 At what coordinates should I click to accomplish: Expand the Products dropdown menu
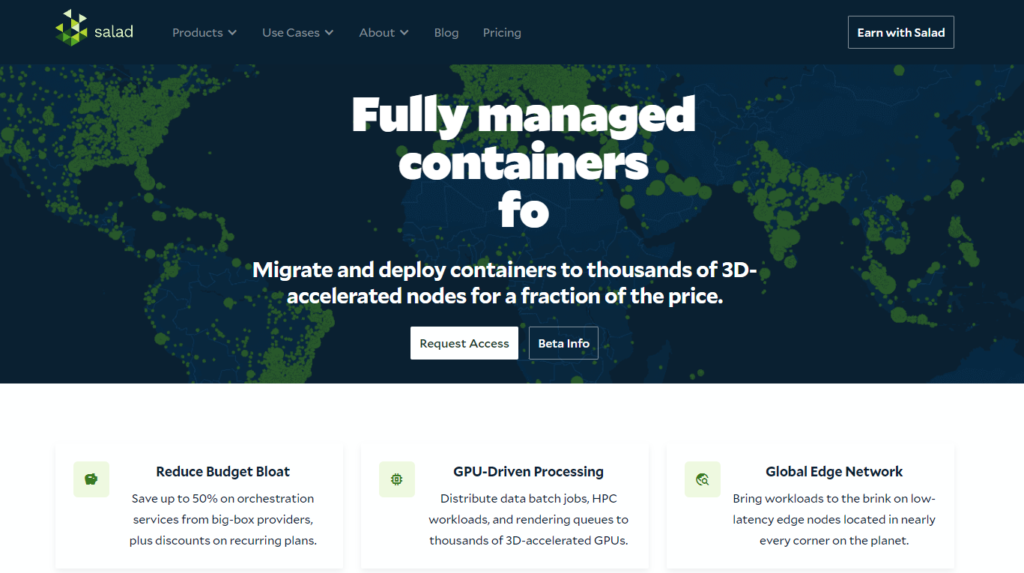pyautogui.click(x=204, y=33)
